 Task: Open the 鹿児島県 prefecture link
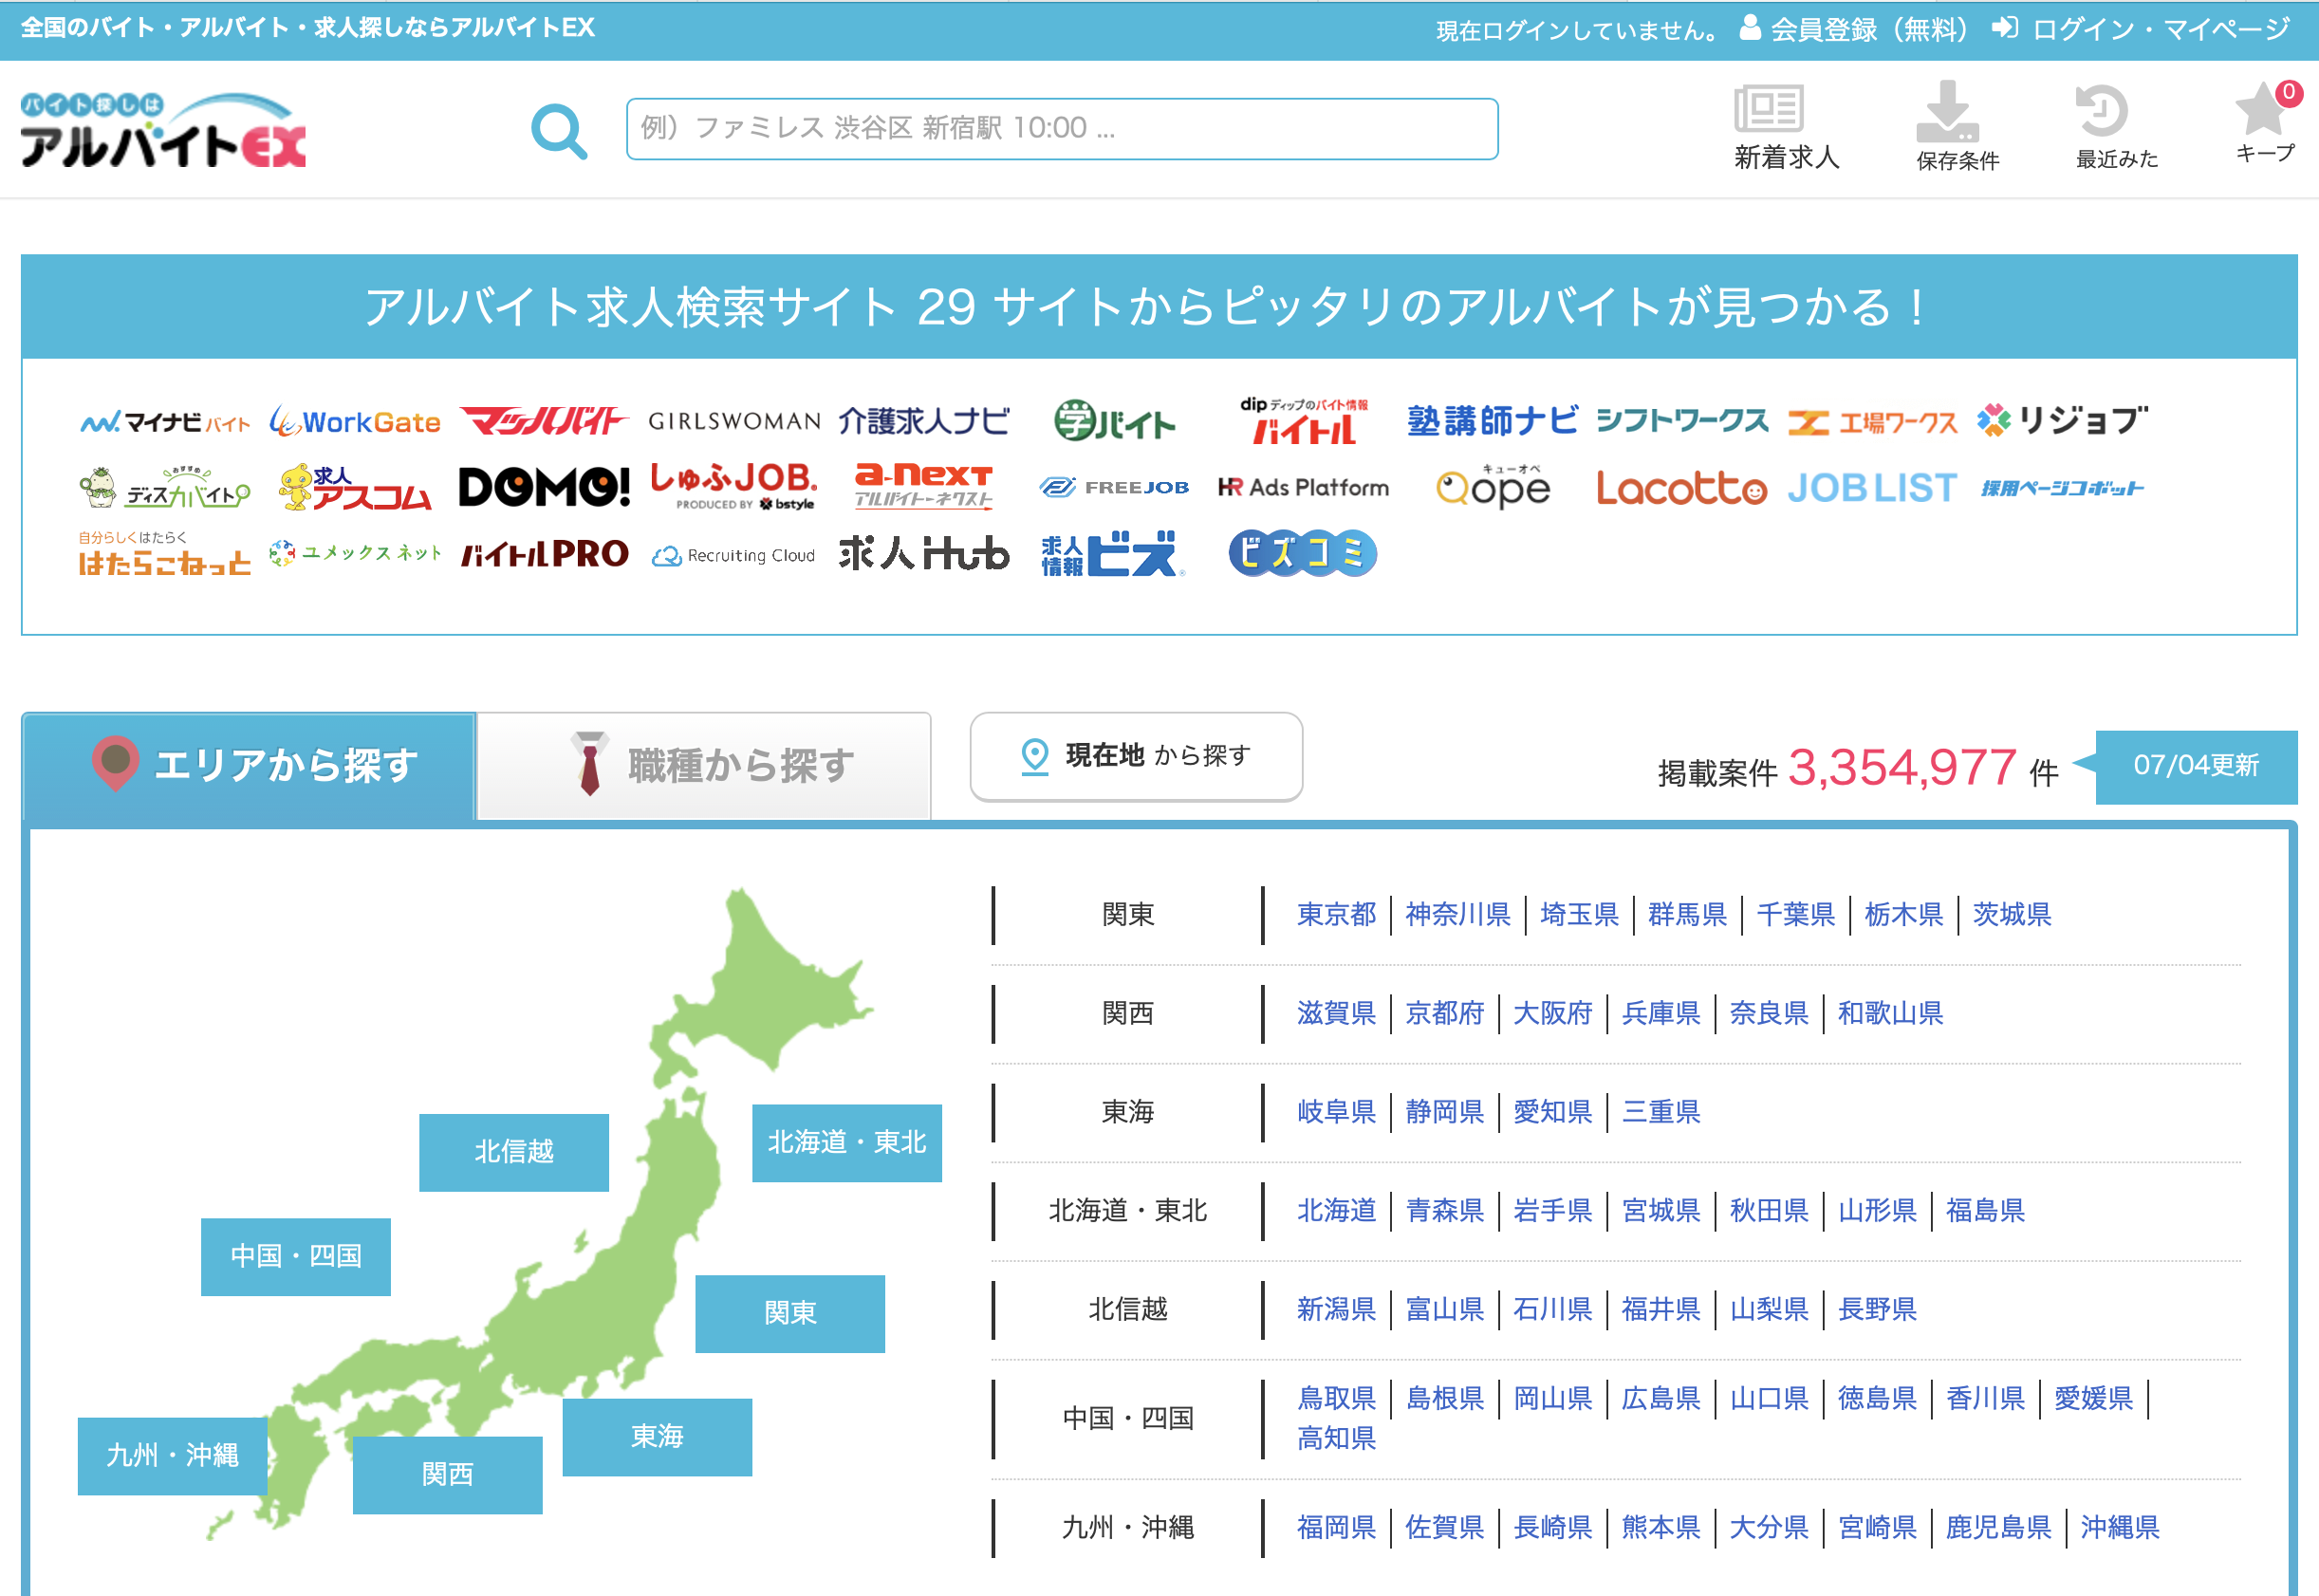click(x=1998, y=1528)
